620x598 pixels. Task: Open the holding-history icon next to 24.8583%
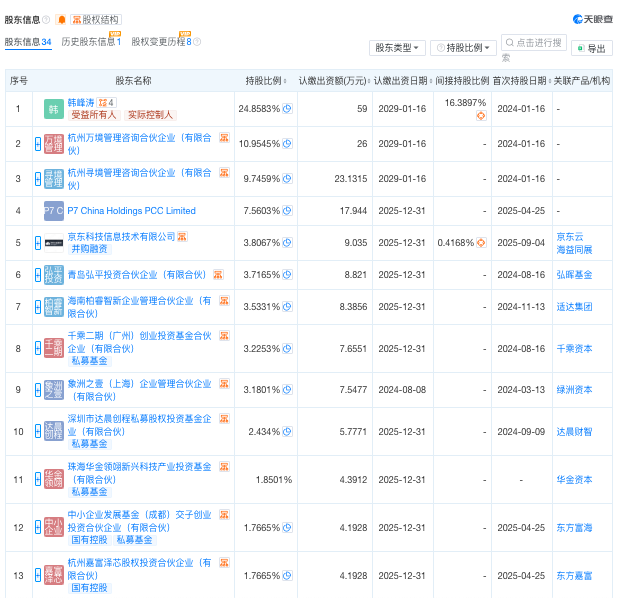[x=288, y=107]
